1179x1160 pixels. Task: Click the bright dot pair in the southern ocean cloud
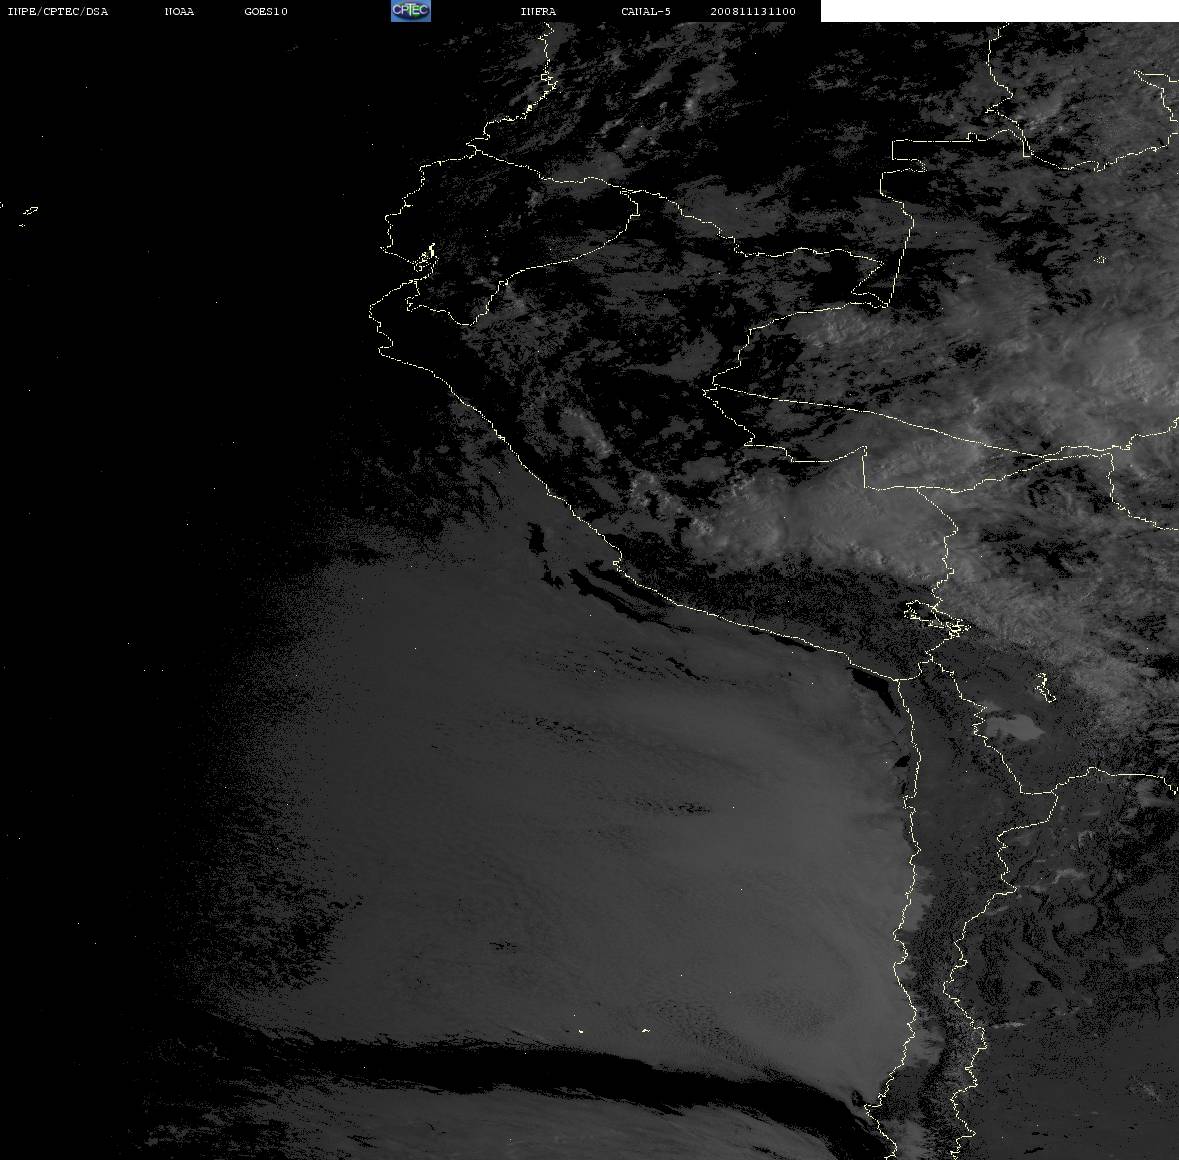(612, 1031)
